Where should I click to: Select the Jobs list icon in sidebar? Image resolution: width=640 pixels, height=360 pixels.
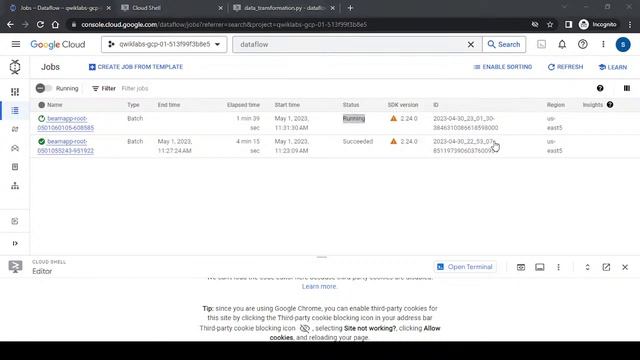pos(15,110)
